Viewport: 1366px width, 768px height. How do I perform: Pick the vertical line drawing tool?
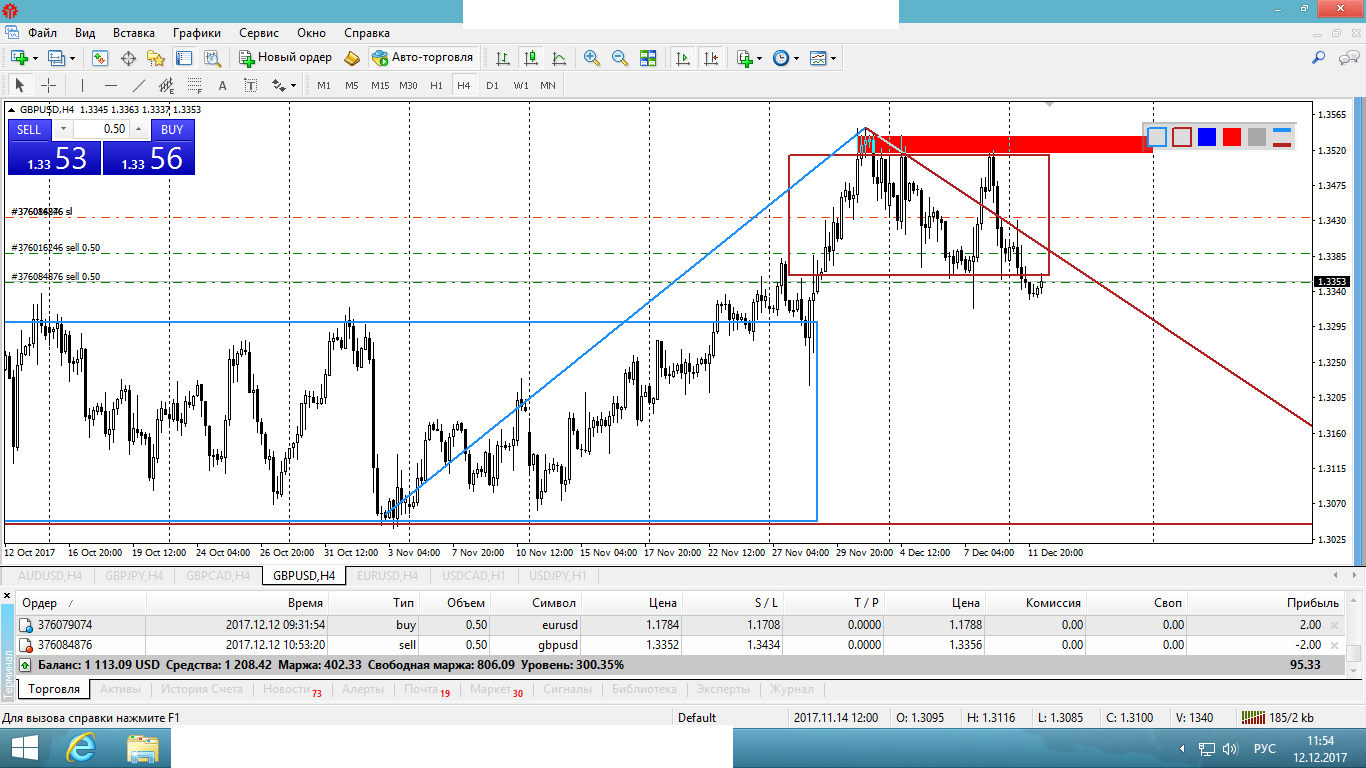point(82,85)
